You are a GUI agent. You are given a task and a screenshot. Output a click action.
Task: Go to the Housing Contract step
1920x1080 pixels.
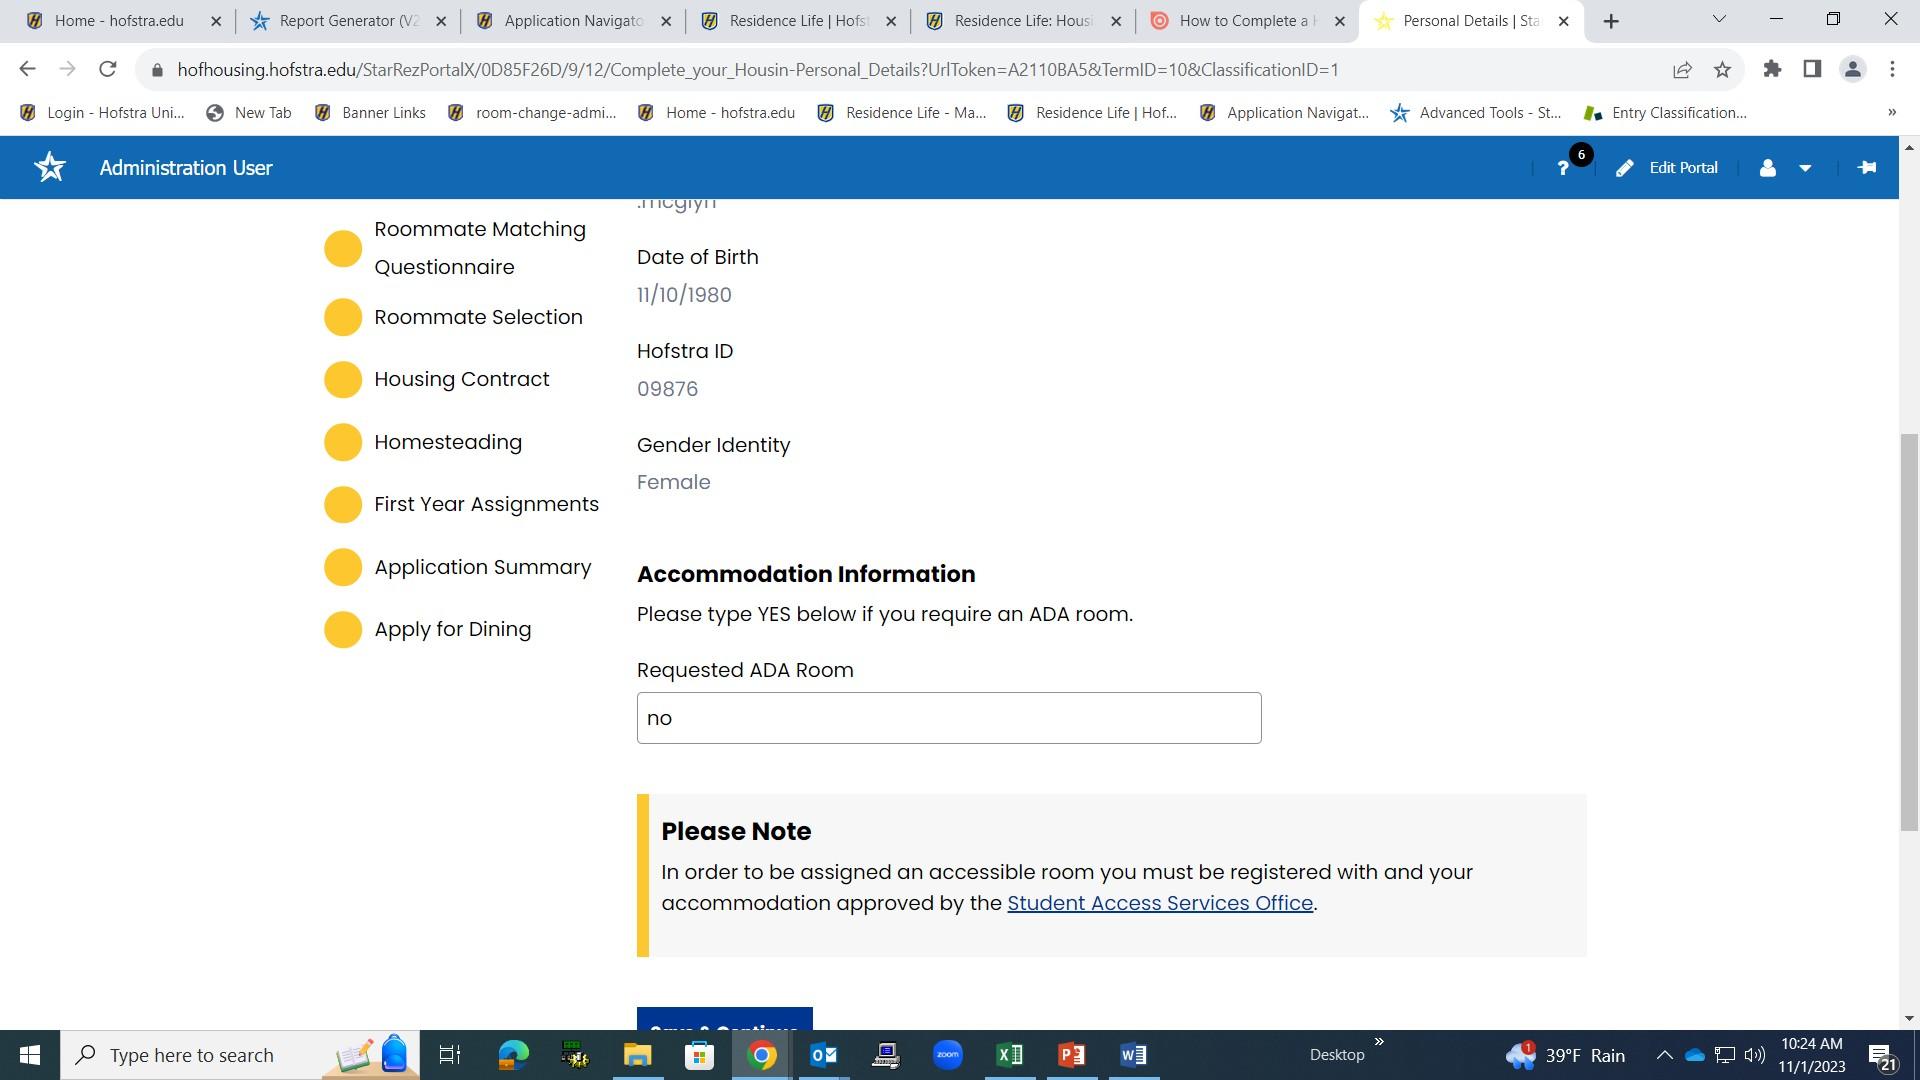tap(461, 379)
